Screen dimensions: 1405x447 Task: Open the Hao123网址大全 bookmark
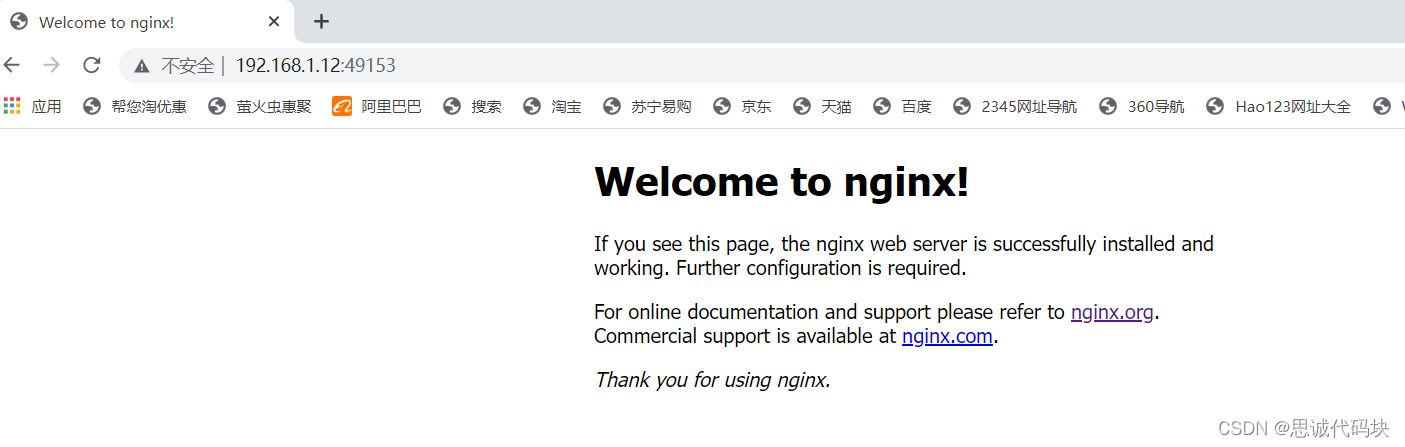coord(1280,106)
